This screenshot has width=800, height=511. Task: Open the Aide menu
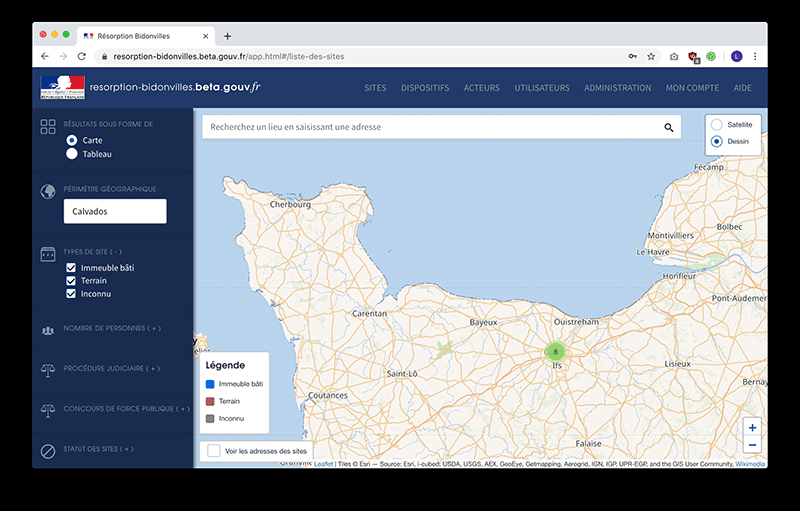[742, 88]
